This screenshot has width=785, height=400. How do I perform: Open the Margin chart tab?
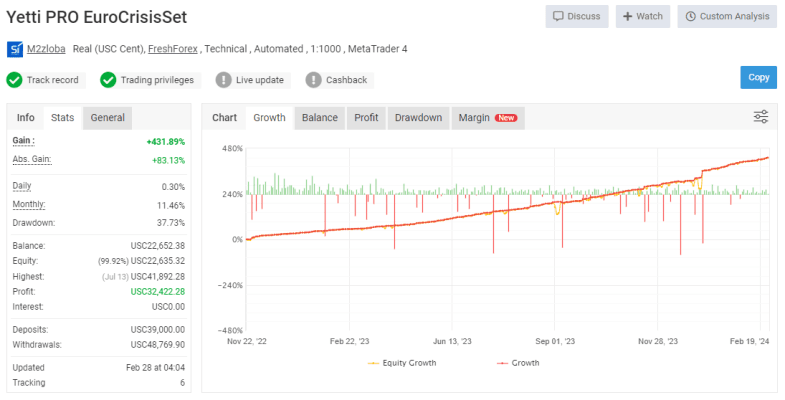pyautogui.click(x=488, y=118)
